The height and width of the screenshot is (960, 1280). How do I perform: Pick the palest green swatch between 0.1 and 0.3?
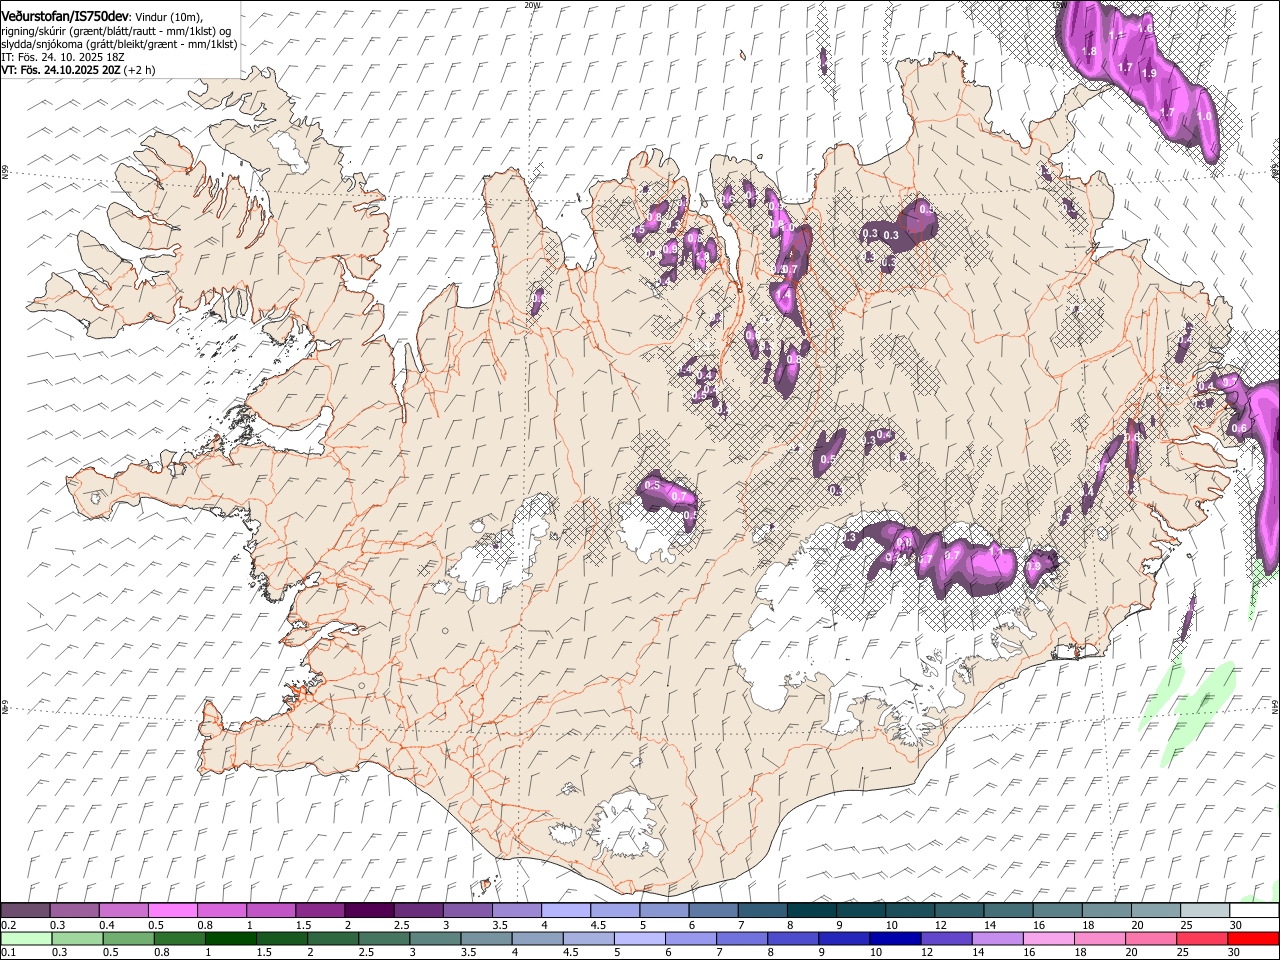pos(27,938)
